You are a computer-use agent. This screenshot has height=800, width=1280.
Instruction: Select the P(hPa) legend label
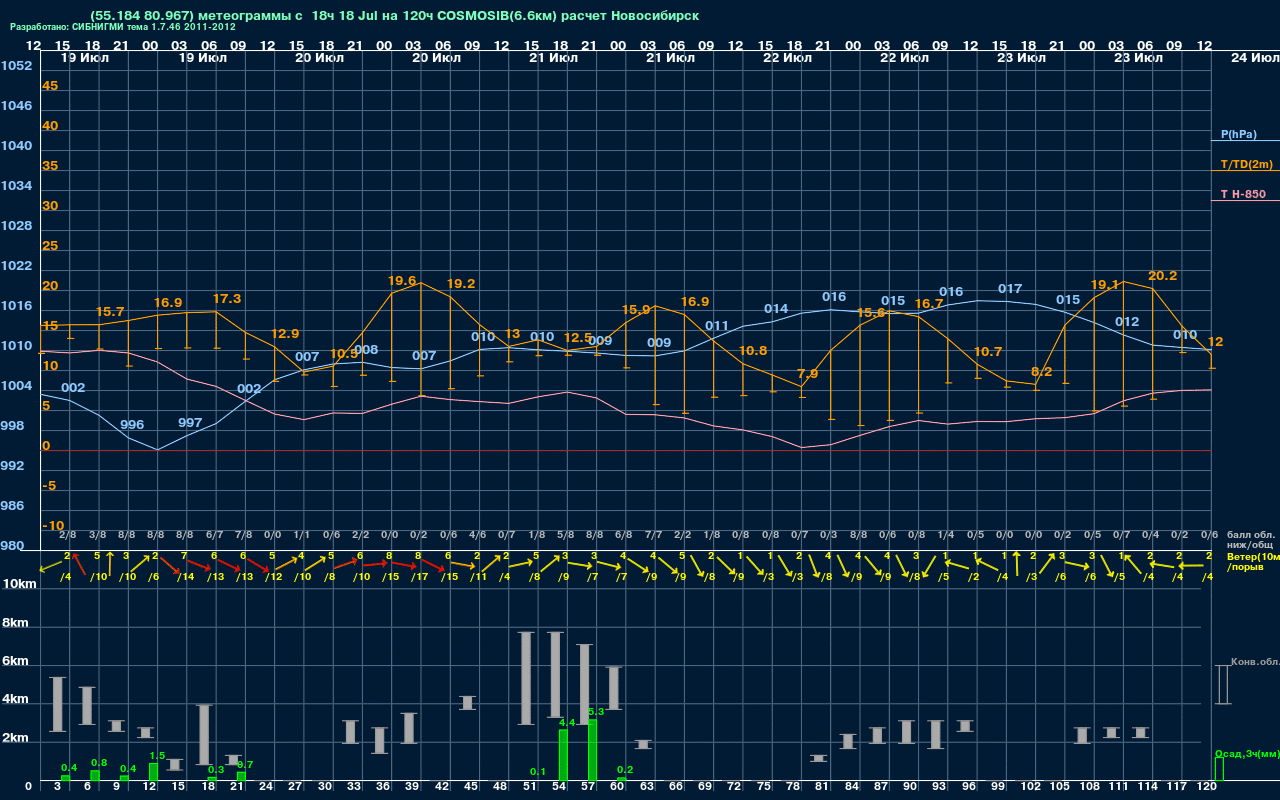click(1238, 134)
